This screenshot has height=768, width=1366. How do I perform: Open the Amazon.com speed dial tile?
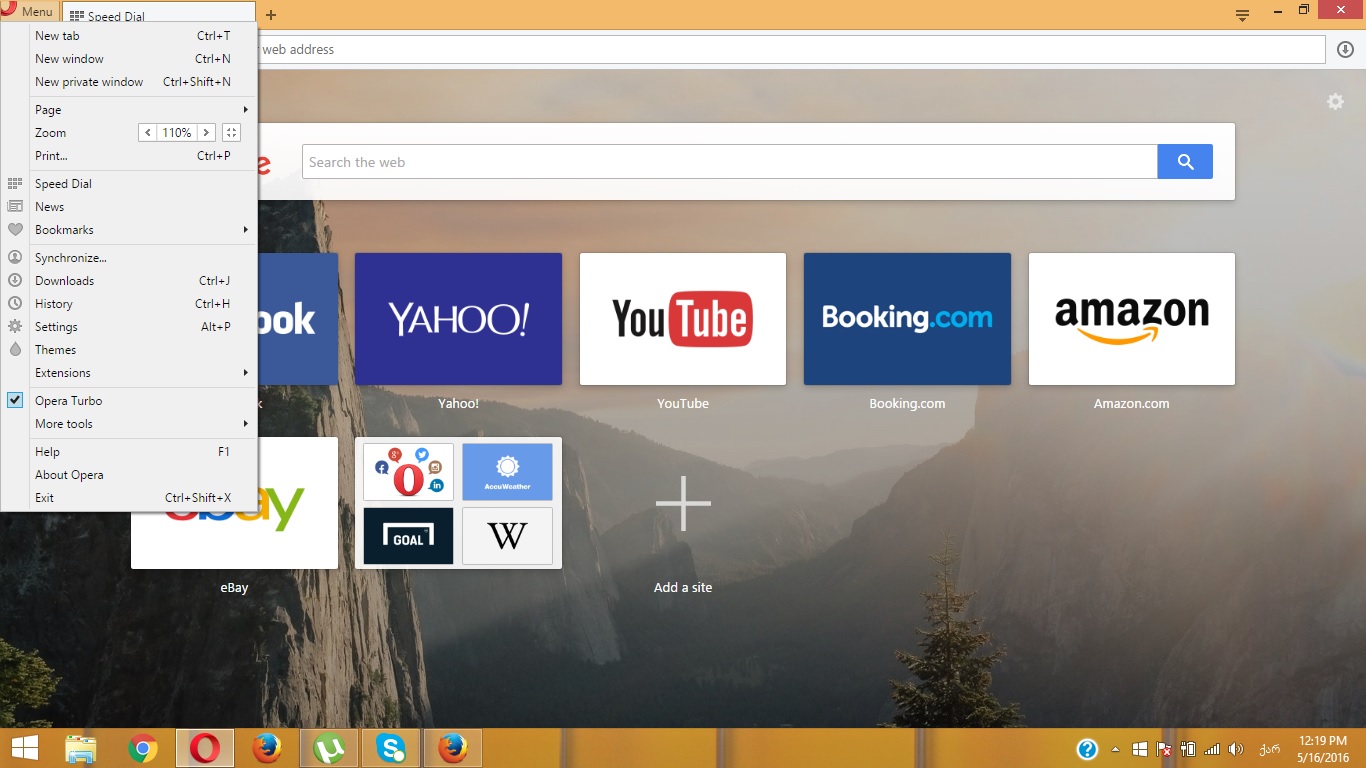click(1132, 319)
